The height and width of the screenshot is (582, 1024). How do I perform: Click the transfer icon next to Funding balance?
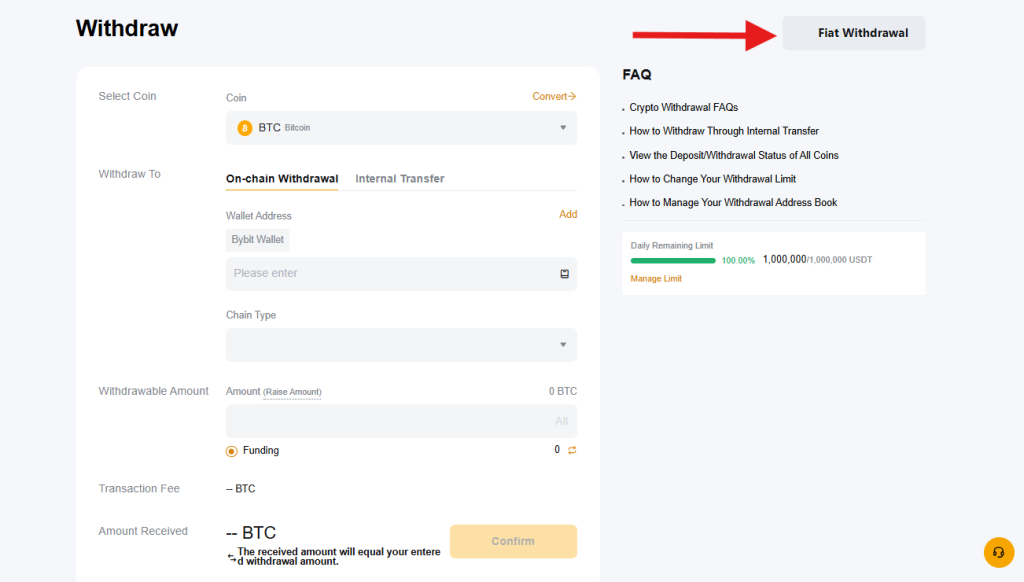tap(570, 450)
